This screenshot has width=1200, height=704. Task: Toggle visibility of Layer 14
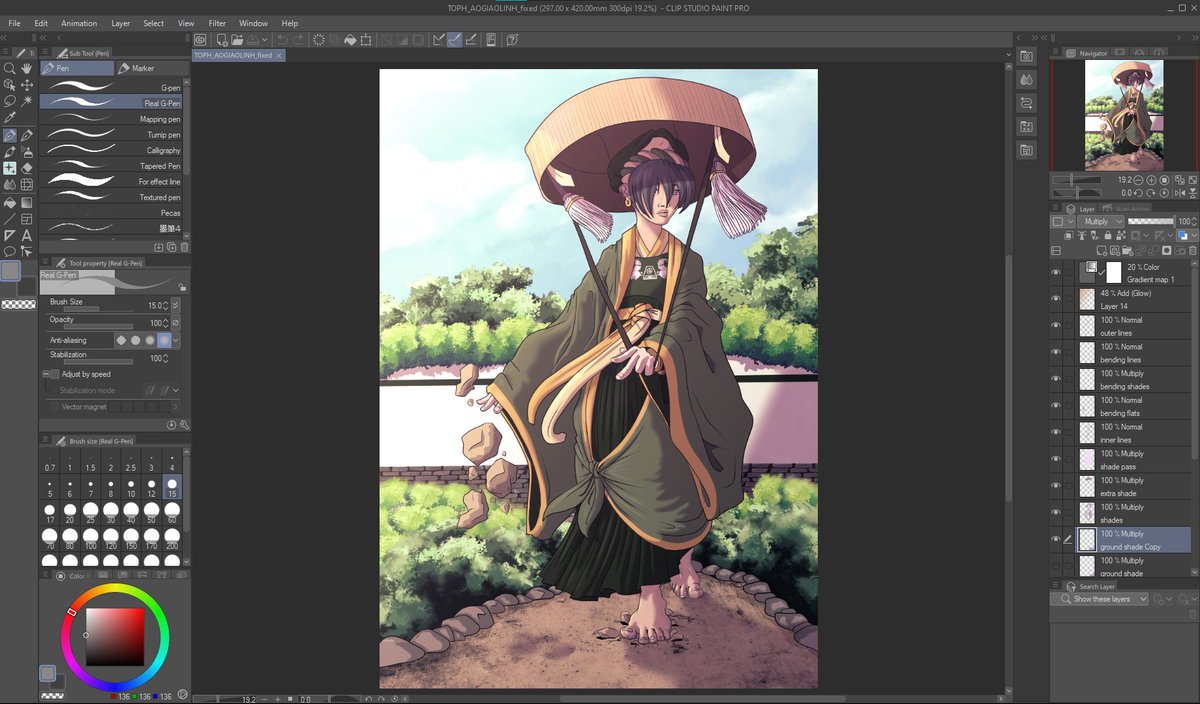coord(1056,298)
